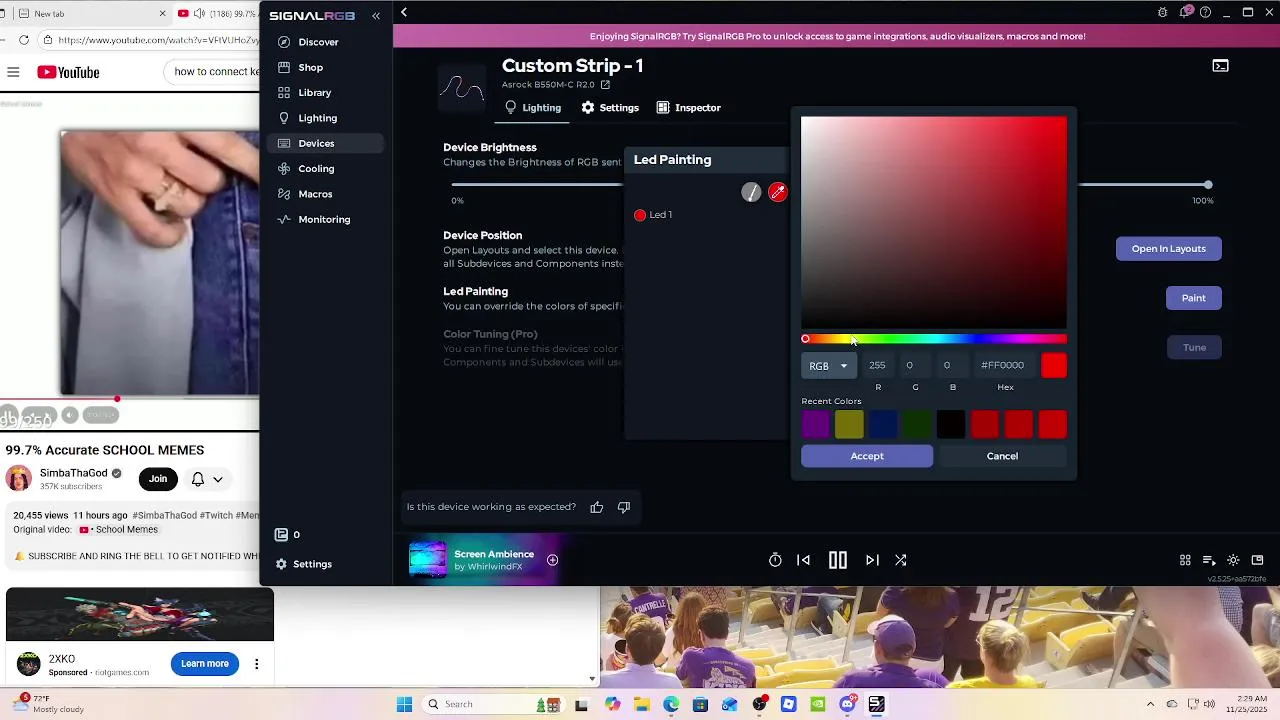Select Devices in the sidebar
The height and width of the screenshot is (720, 1280).
[326, 143]
